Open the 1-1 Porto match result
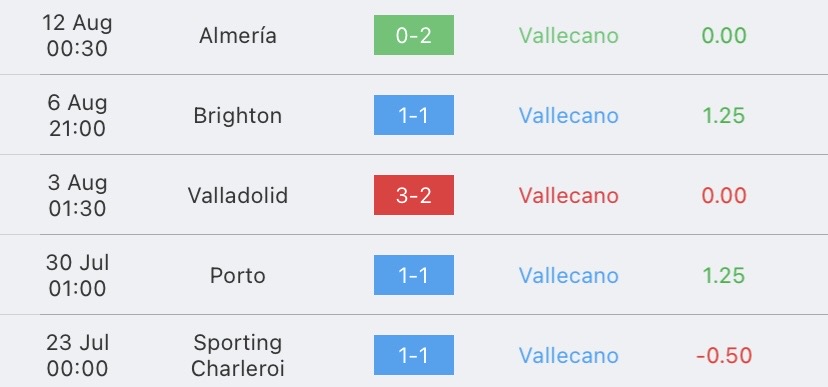The width and height of the screenshot is (828, 387). coord(413,275)
